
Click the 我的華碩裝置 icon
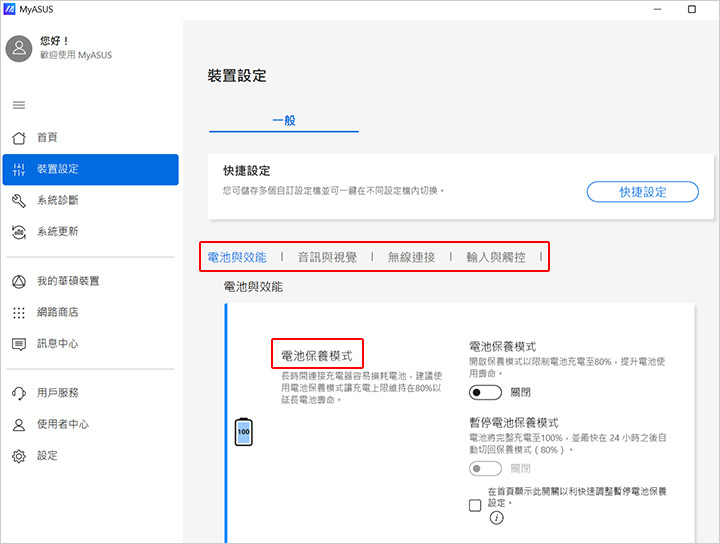(19, 281)
